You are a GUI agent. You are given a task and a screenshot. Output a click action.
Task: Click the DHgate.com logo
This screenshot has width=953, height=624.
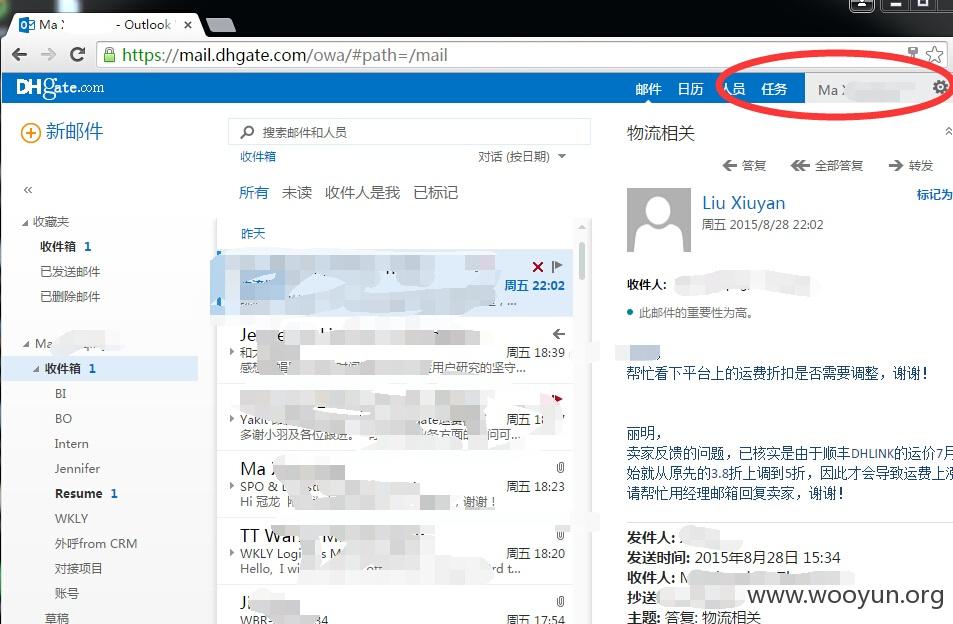pos(60,88)
